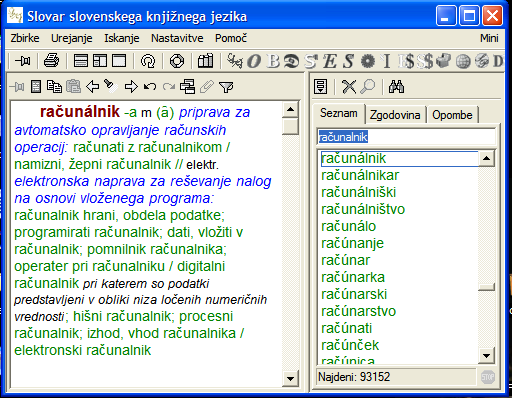The image size is (512, 398).
Task: Click the paste clipboard icon
Action: (x=73, y=87)
